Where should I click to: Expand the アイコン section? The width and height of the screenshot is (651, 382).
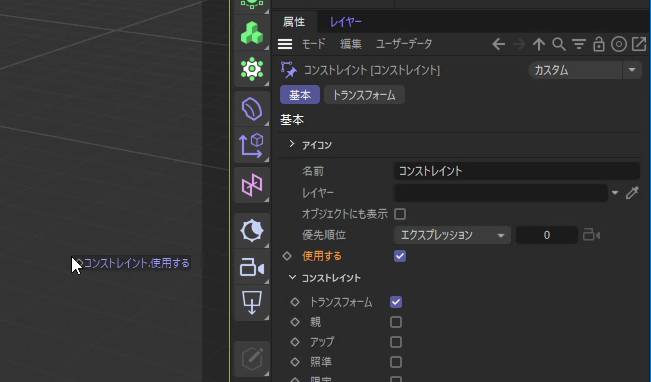coord(292,144)
